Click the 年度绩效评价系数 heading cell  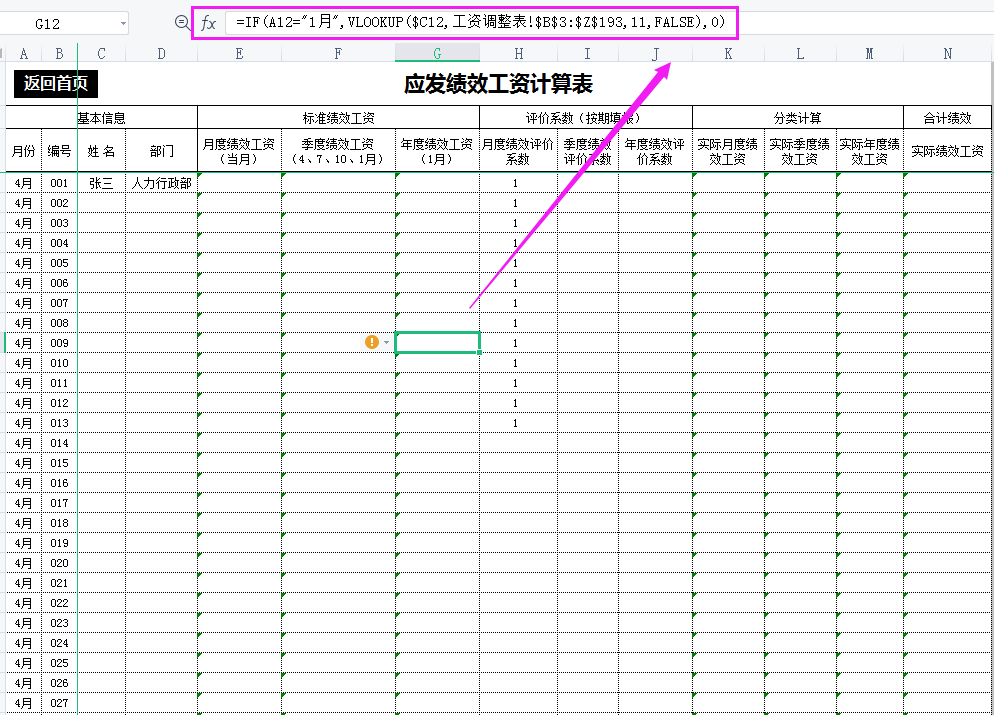coord(655,151)
